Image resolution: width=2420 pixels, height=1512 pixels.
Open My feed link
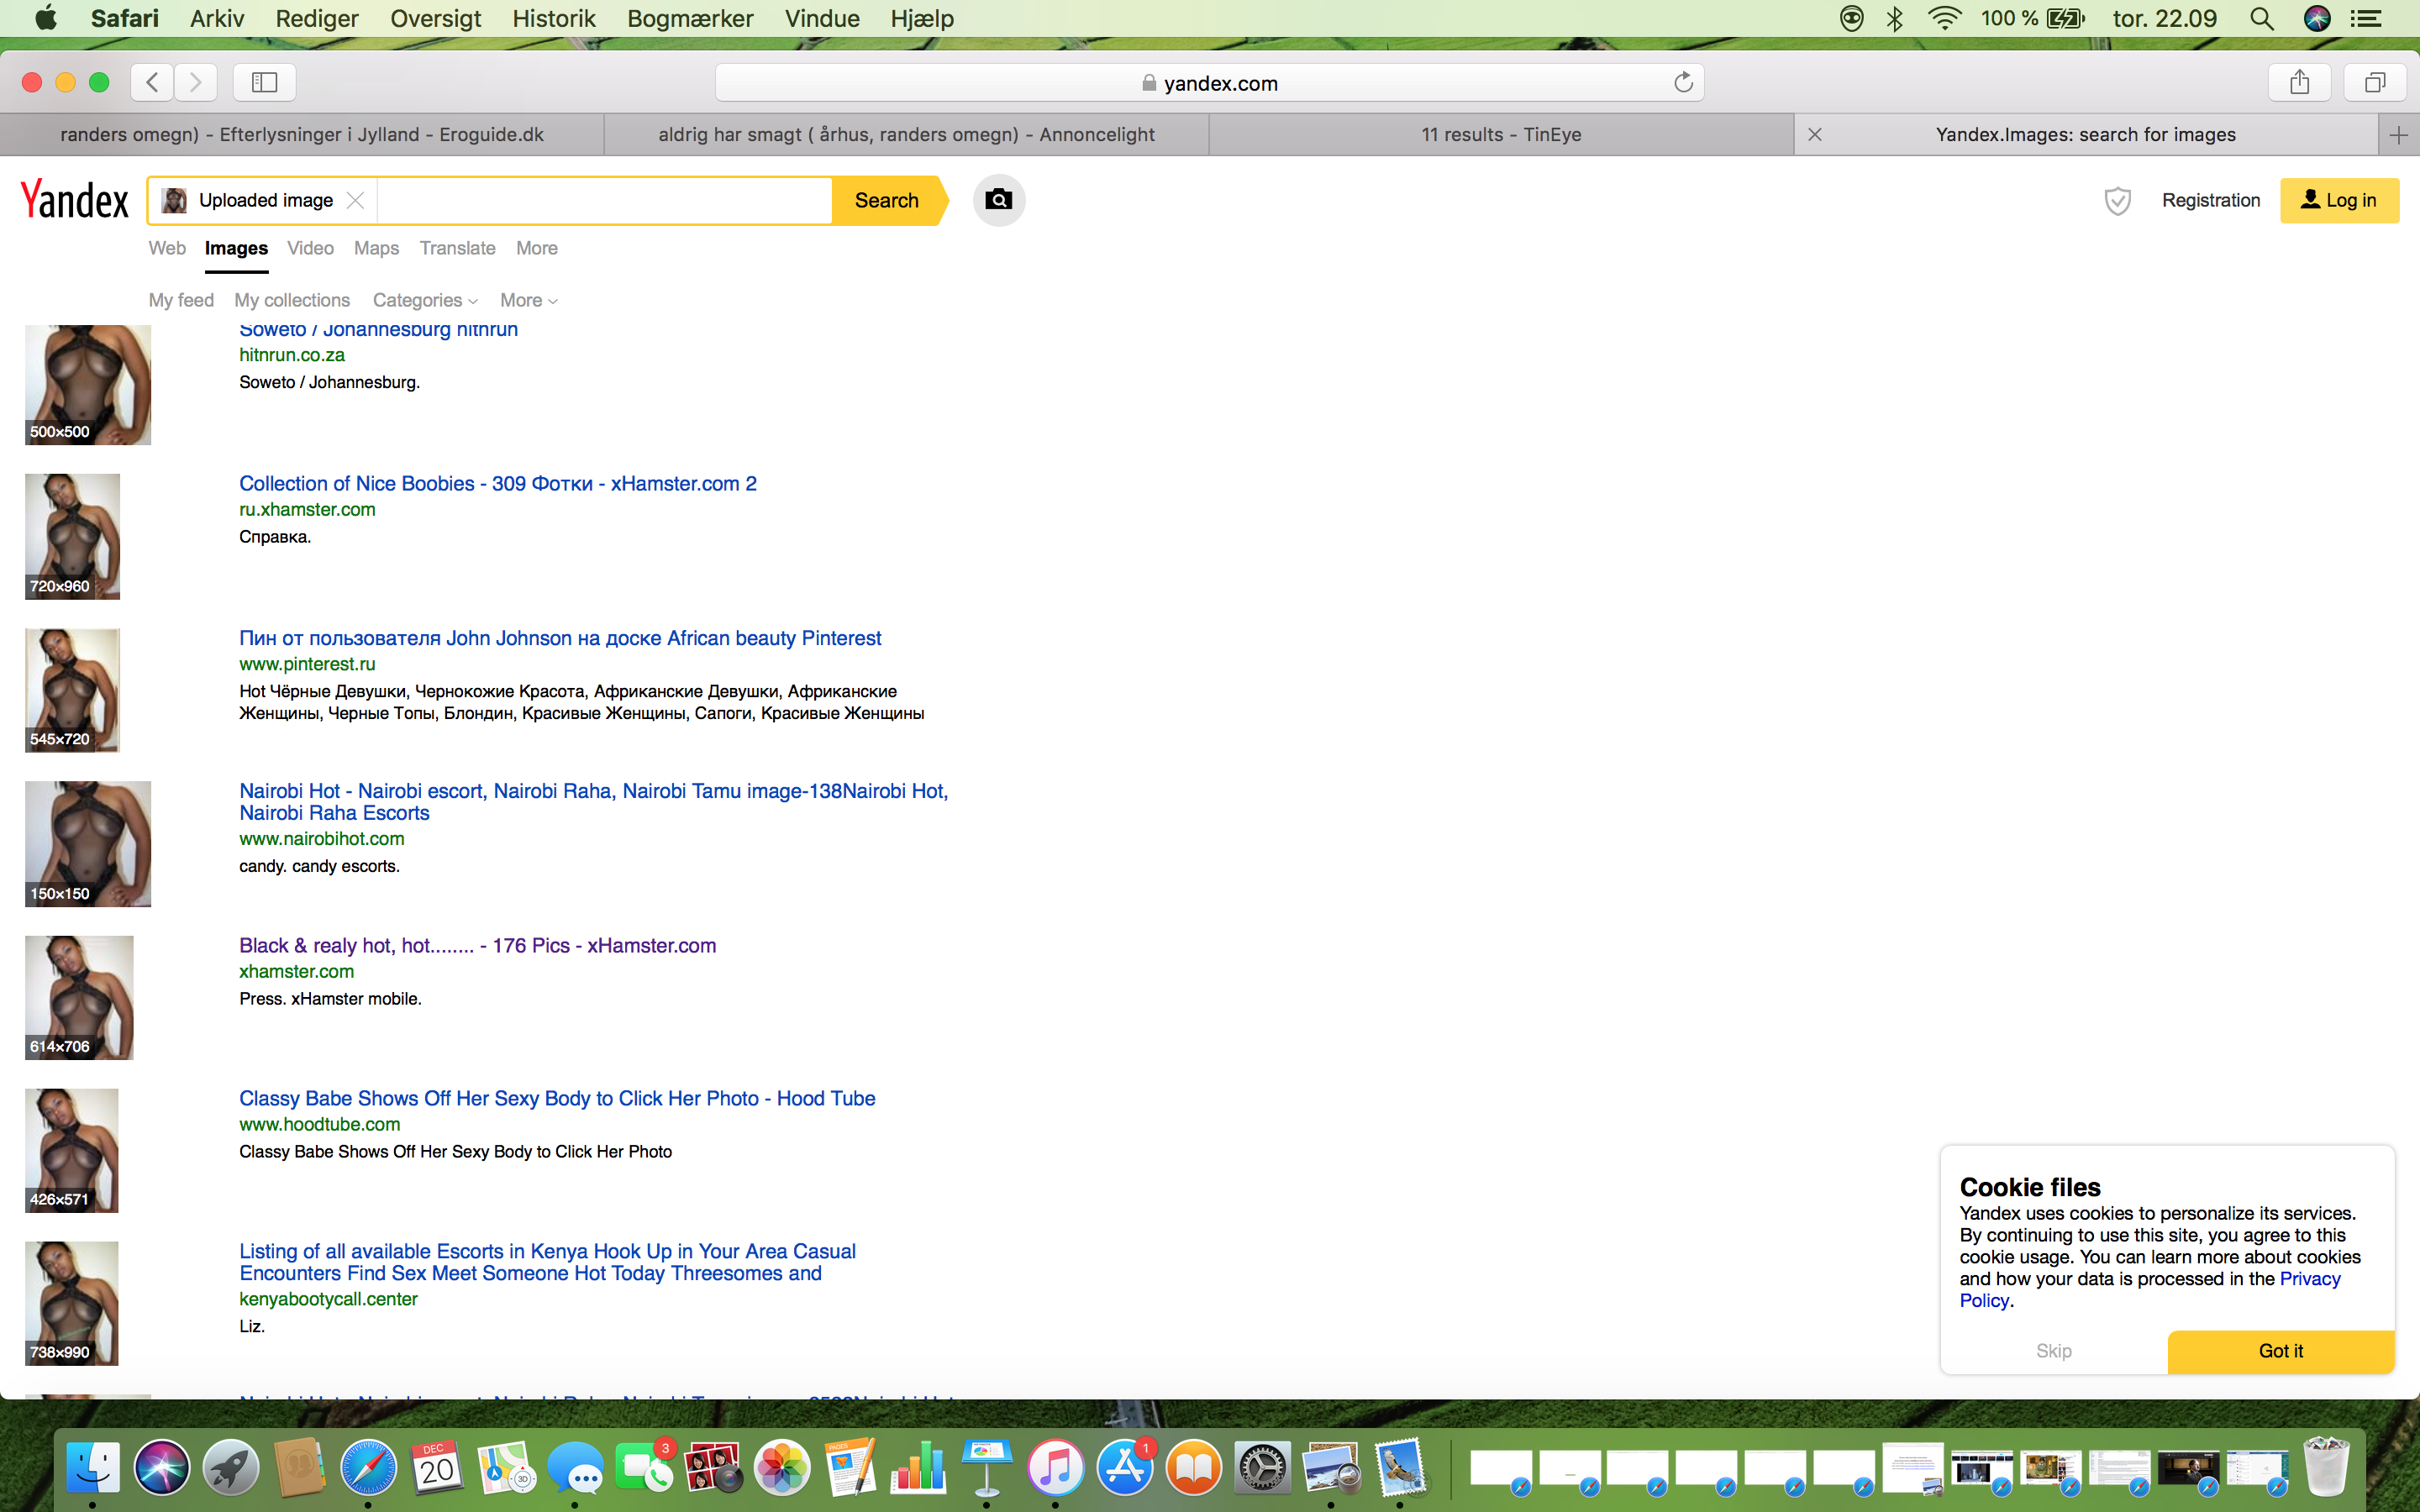point(181,300)
